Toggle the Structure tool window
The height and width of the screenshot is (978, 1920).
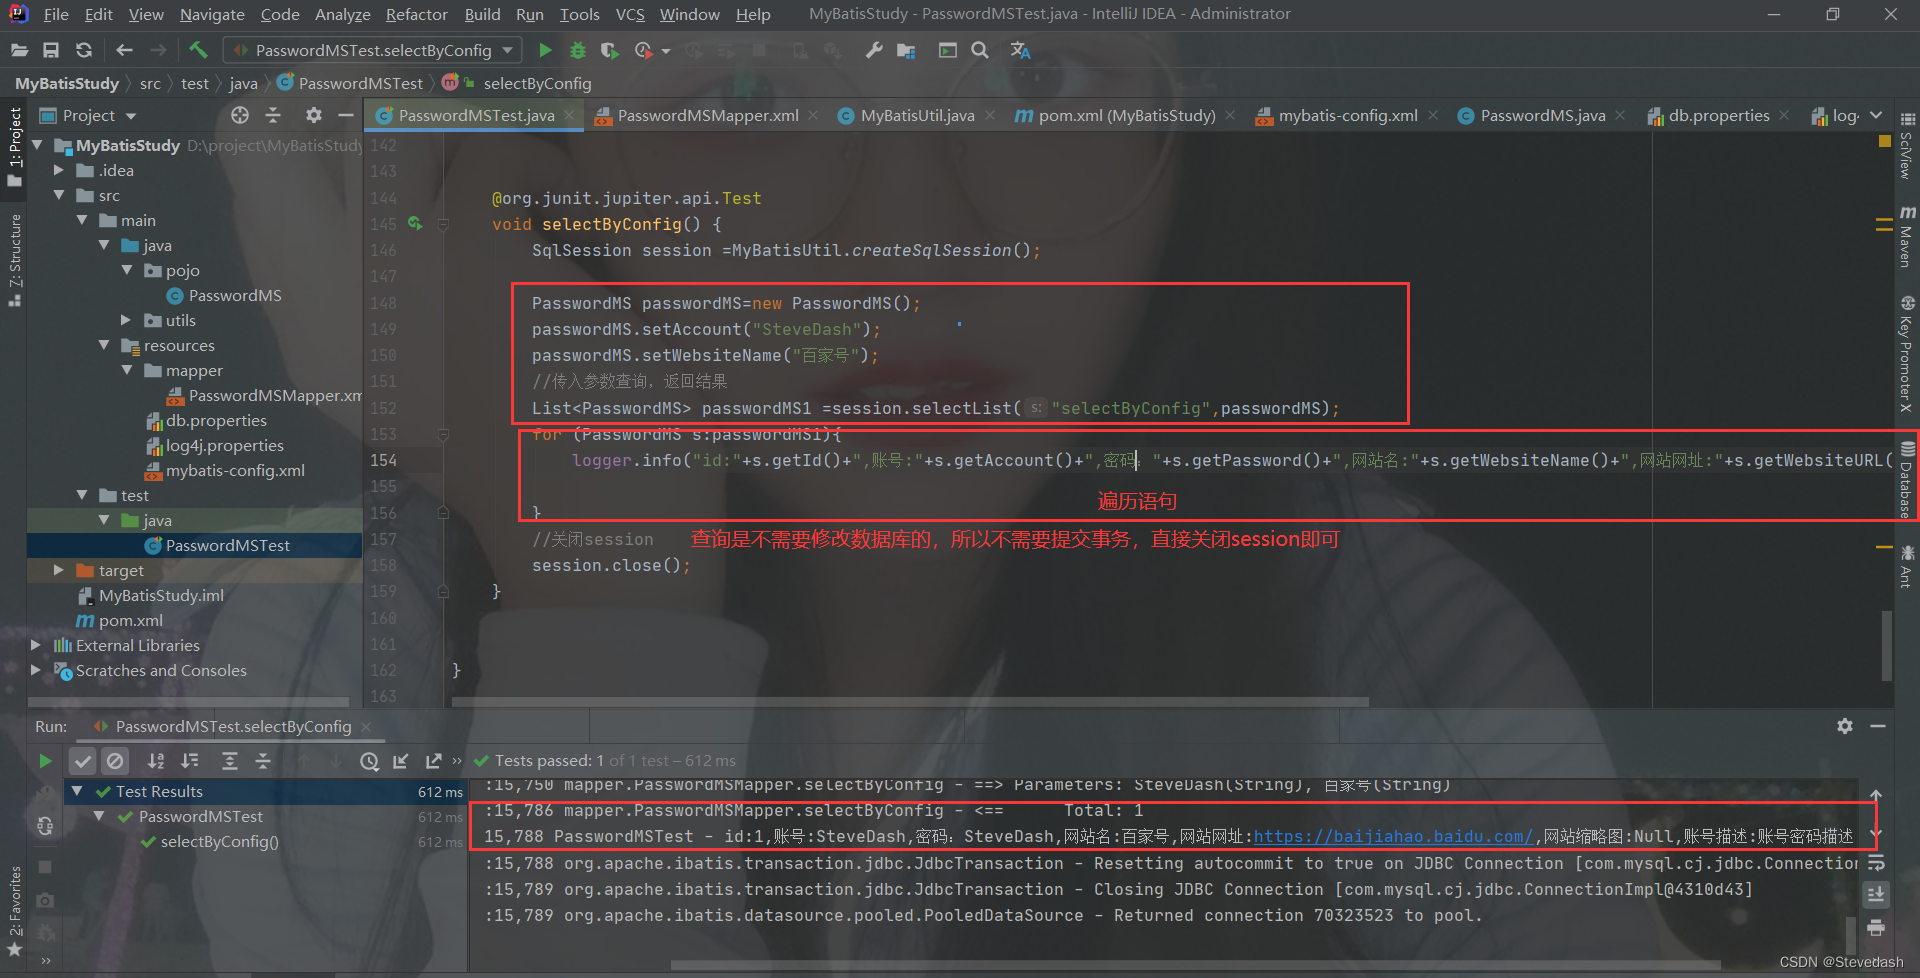coord(14,259)
